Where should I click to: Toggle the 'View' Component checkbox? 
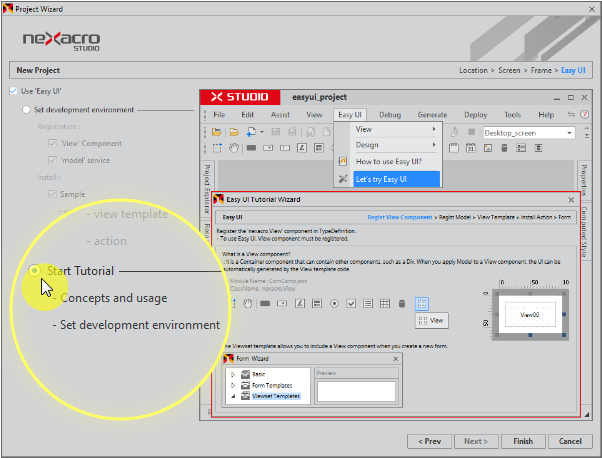[53, 143]
